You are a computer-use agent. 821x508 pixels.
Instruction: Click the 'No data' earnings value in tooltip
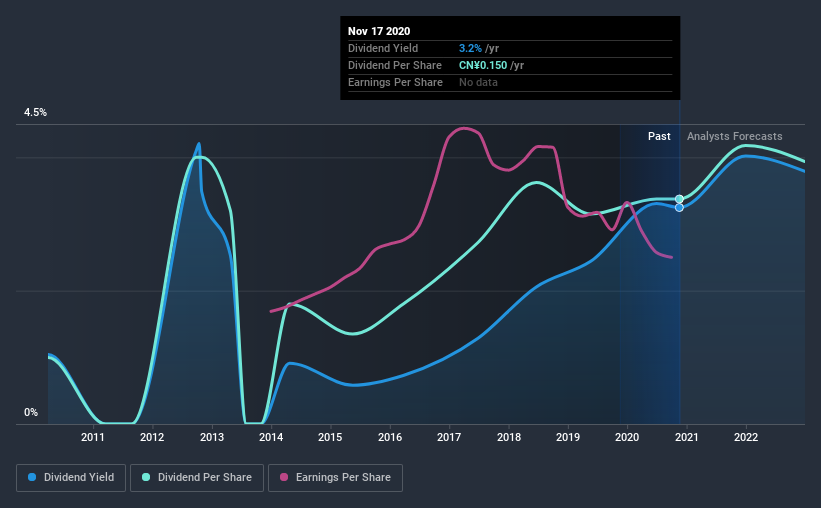pos(478,82)
